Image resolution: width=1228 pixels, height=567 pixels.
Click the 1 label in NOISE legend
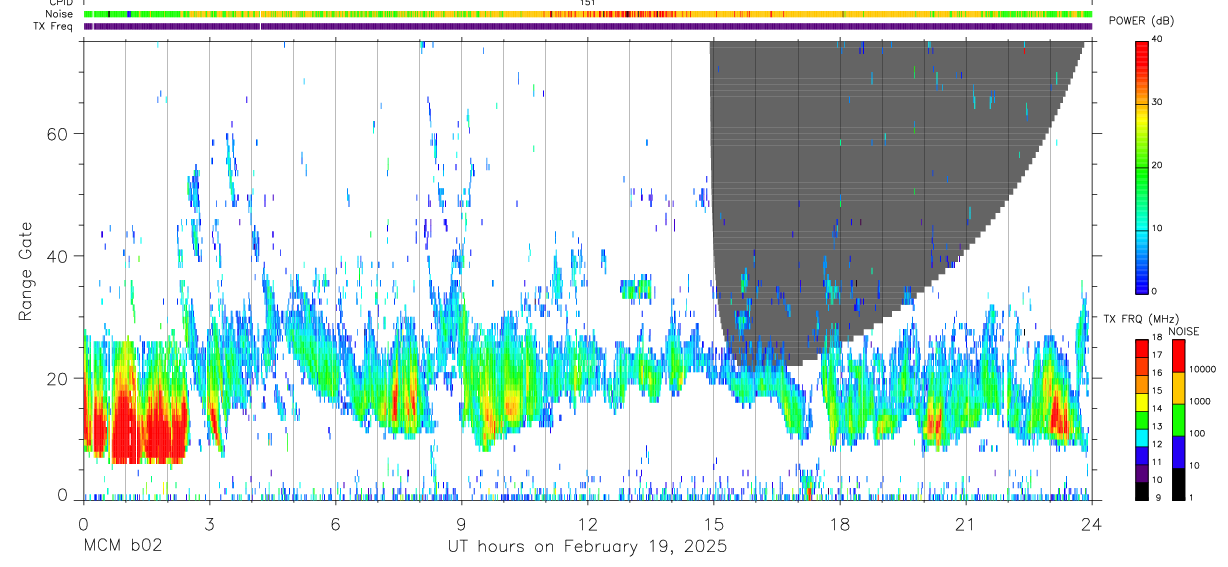(x=1191, y=498)
